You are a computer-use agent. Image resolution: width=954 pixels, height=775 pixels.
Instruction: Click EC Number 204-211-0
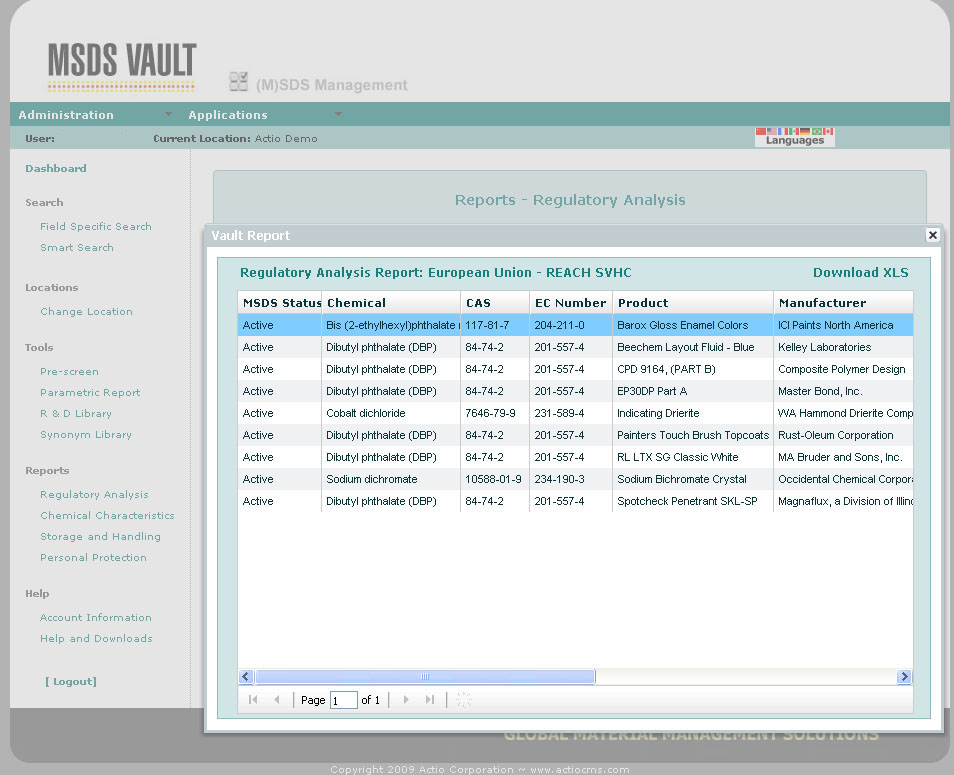559,325
